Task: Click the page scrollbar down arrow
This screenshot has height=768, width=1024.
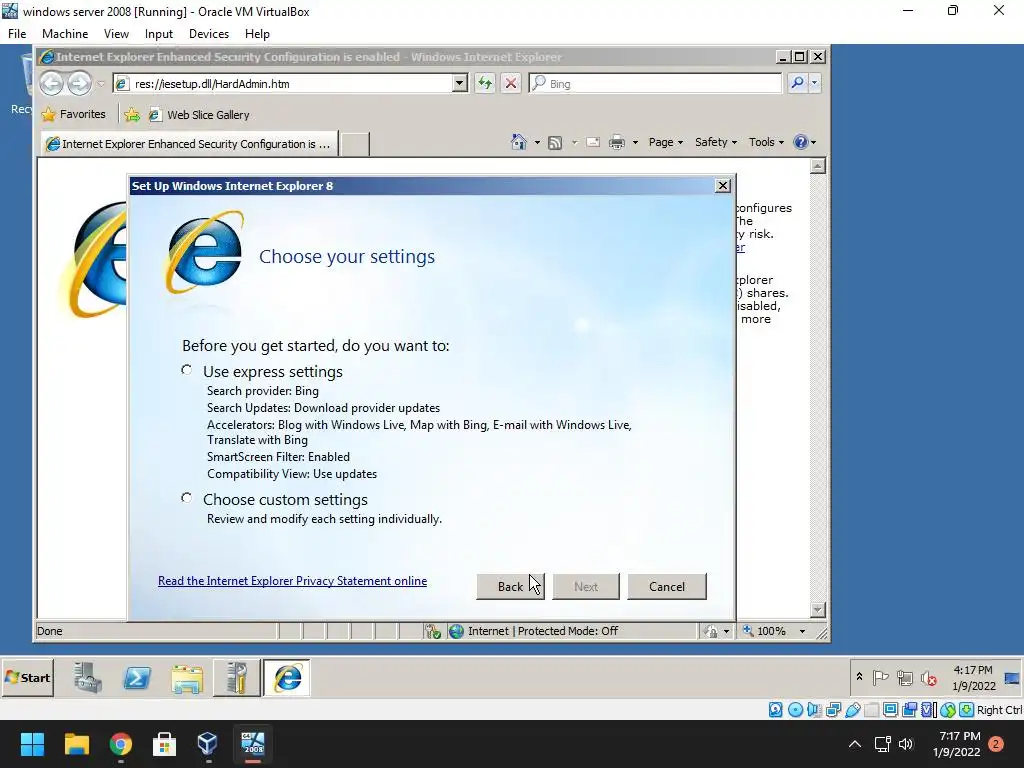Action: (x=818, y=609)
